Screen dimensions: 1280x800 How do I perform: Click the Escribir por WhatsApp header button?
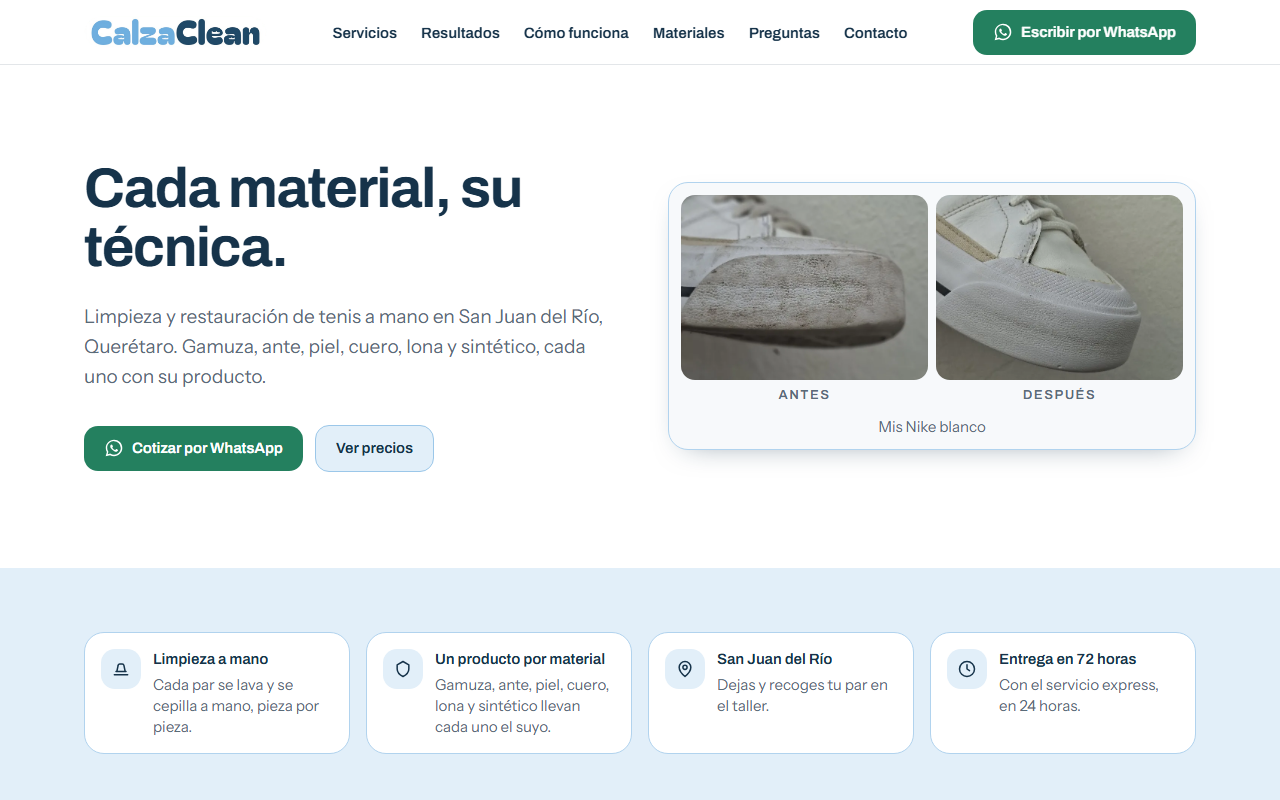(1084, 32)
